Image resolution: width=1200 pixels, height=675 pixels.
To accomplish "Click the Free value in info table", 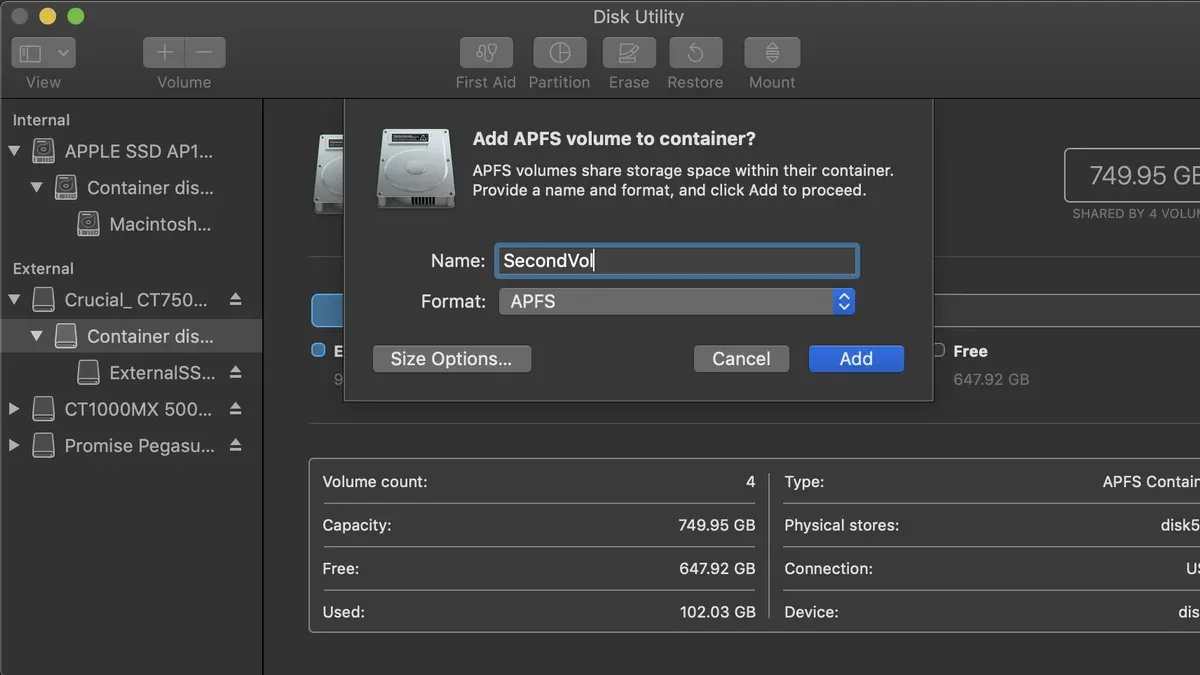I will (717, 568).
